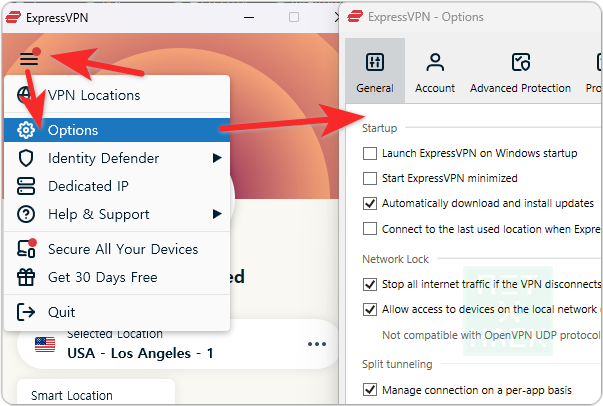The height and width of the screenshot is (406, 603).
Task: Click the Identity Defender shield icon
Action: 28,158
